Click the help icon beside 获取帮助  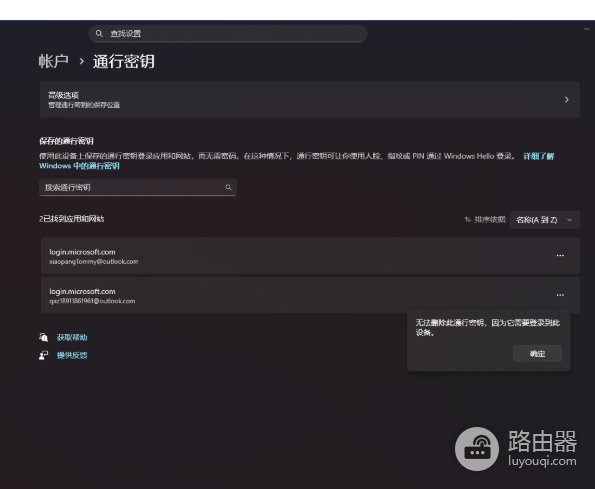(43, 337)
